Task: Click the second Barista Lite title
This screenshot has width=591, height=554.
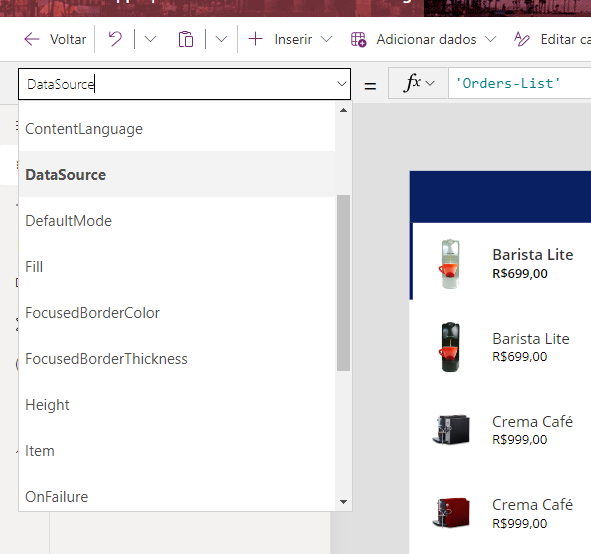Action: point(531,339)
